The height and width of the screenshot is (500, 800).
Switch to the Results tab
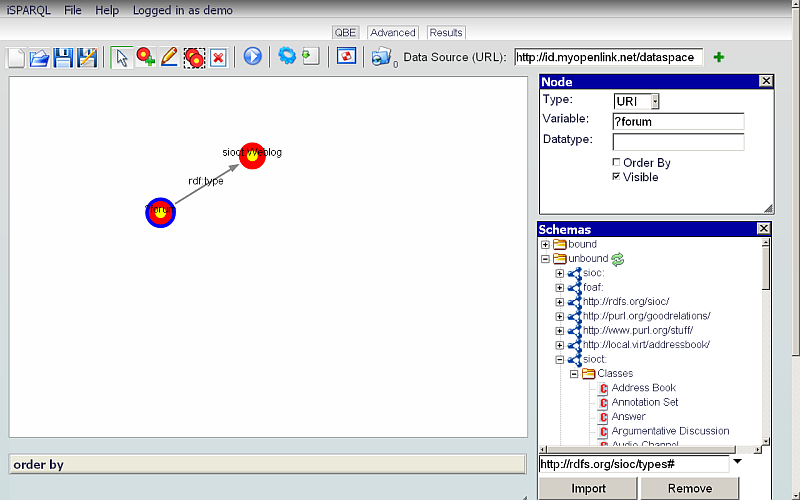tap(445, 33)
